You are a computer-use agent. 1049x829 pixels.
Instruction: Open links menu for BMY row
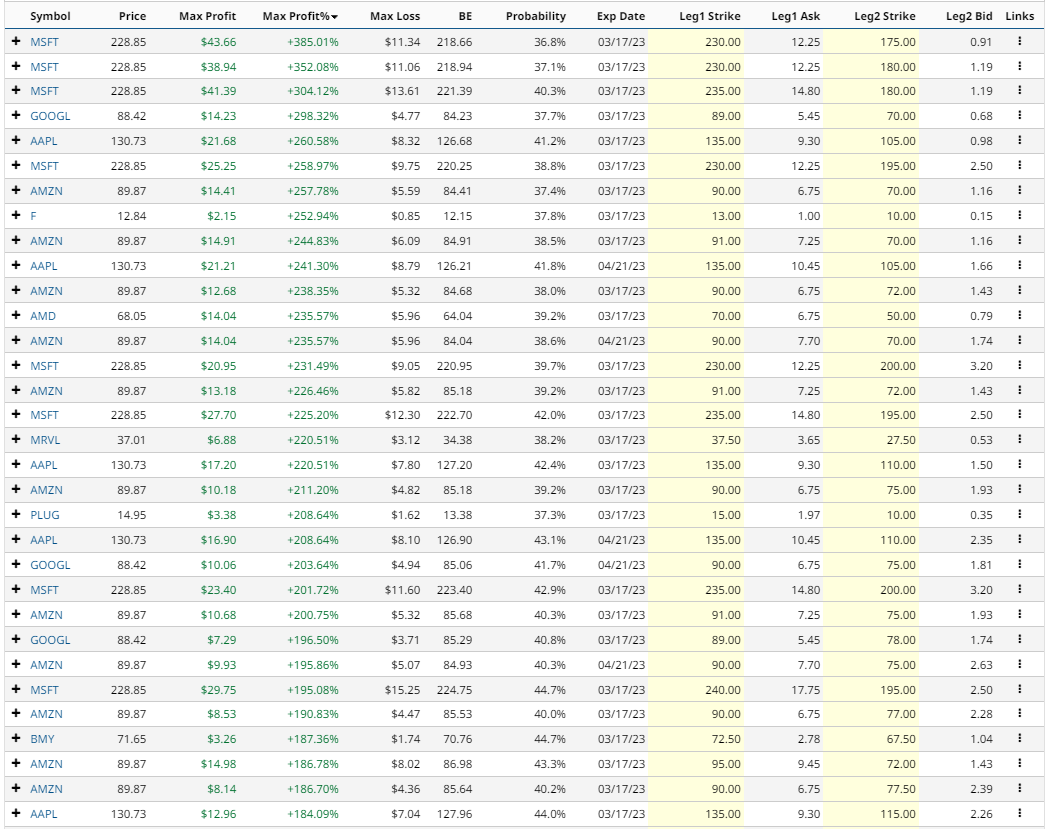[1020, 739]
